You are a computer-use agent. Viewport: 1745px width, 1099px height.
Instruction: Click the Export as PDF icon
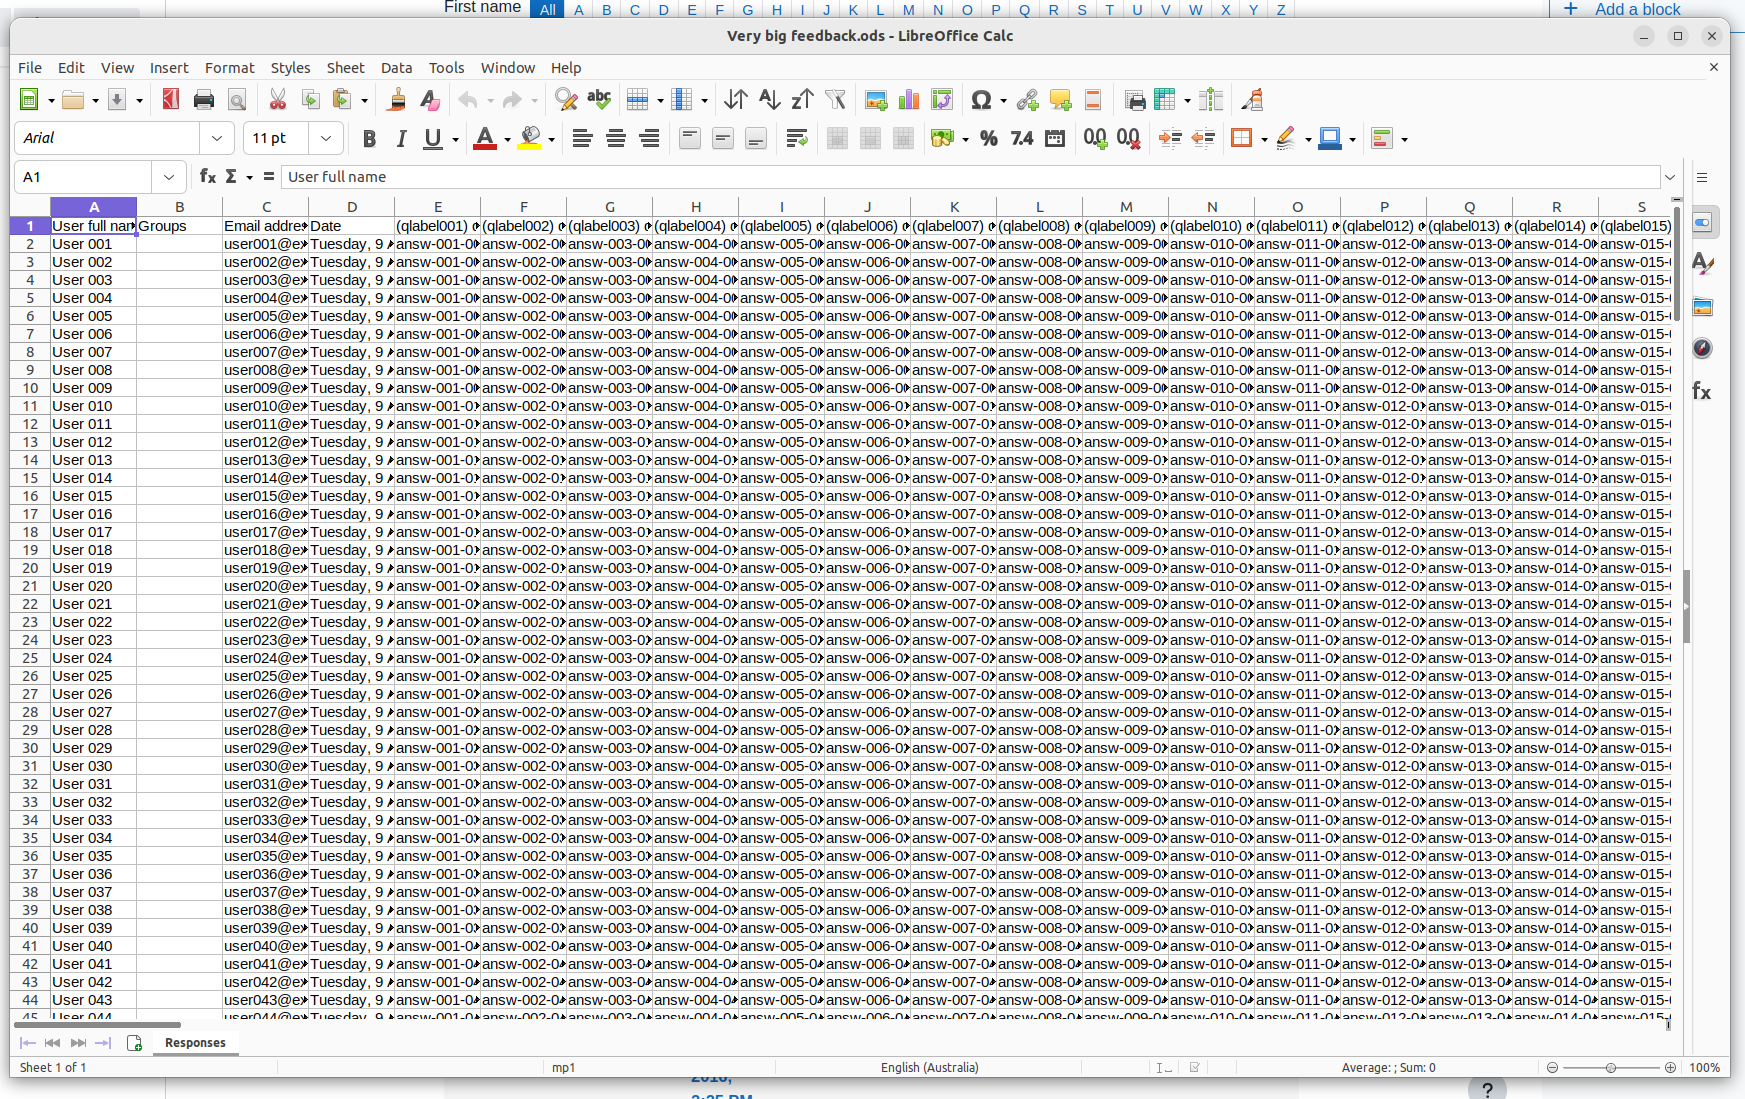[171, 100]
